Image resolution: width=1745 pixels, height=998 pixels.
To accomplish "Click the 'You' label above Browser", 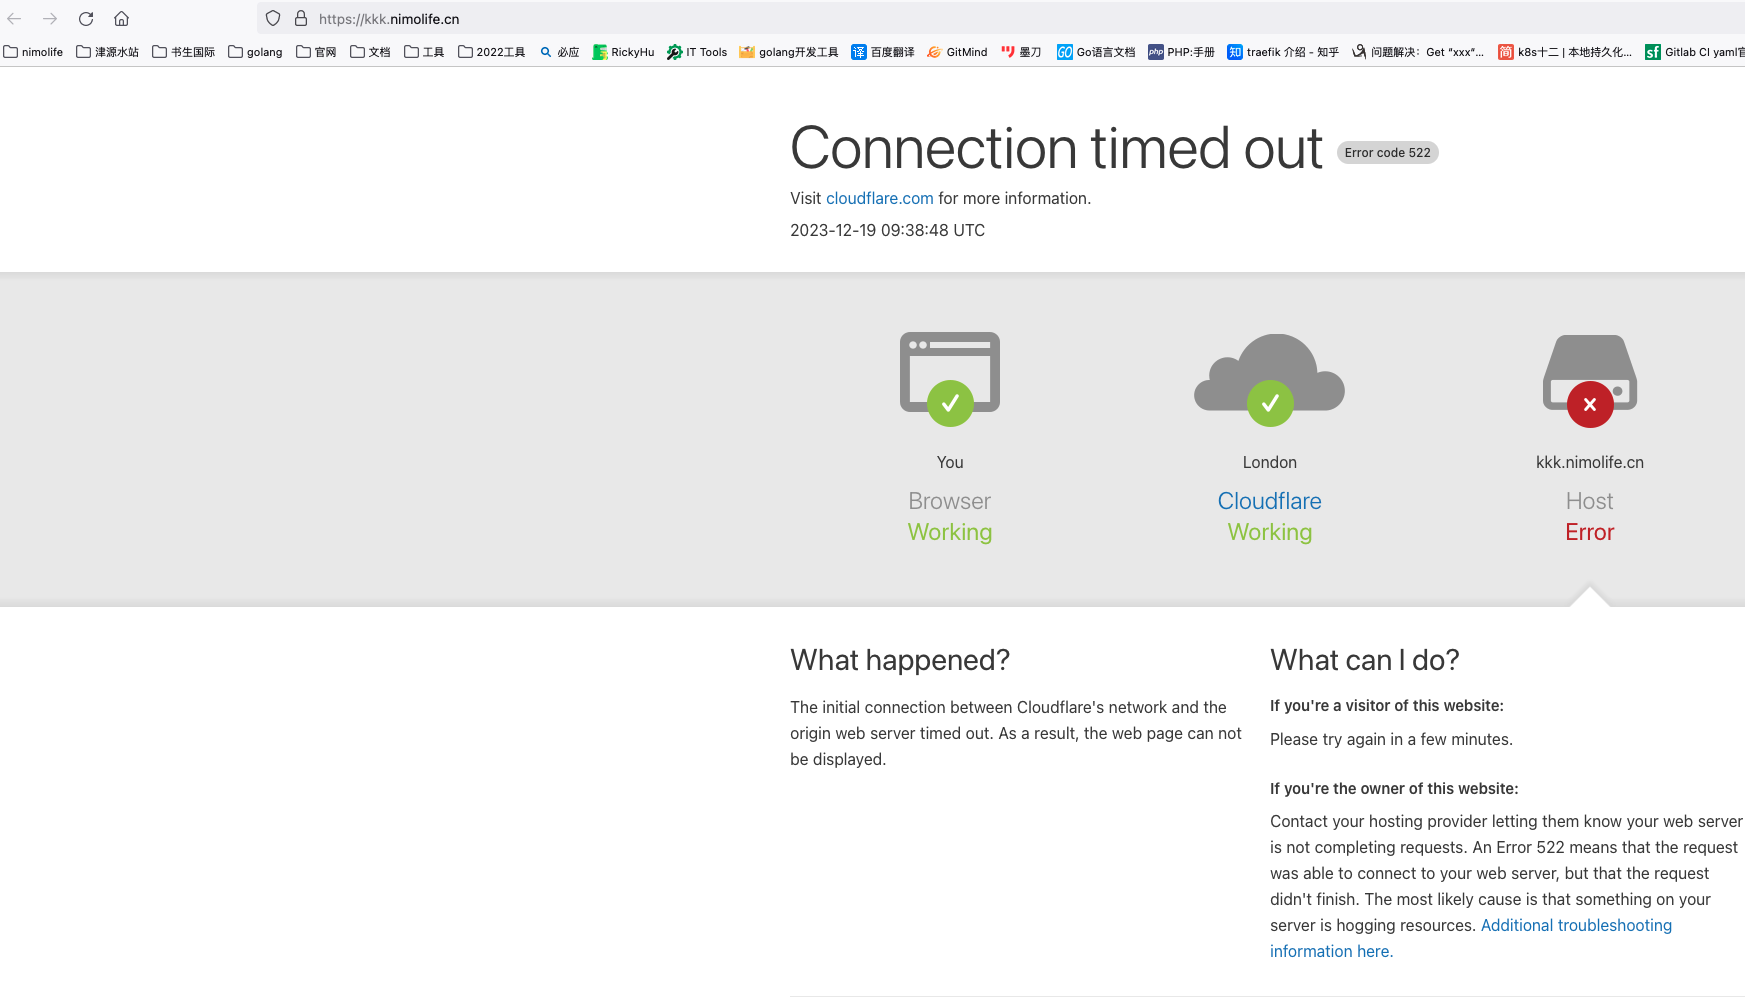I will coord(950,462).
